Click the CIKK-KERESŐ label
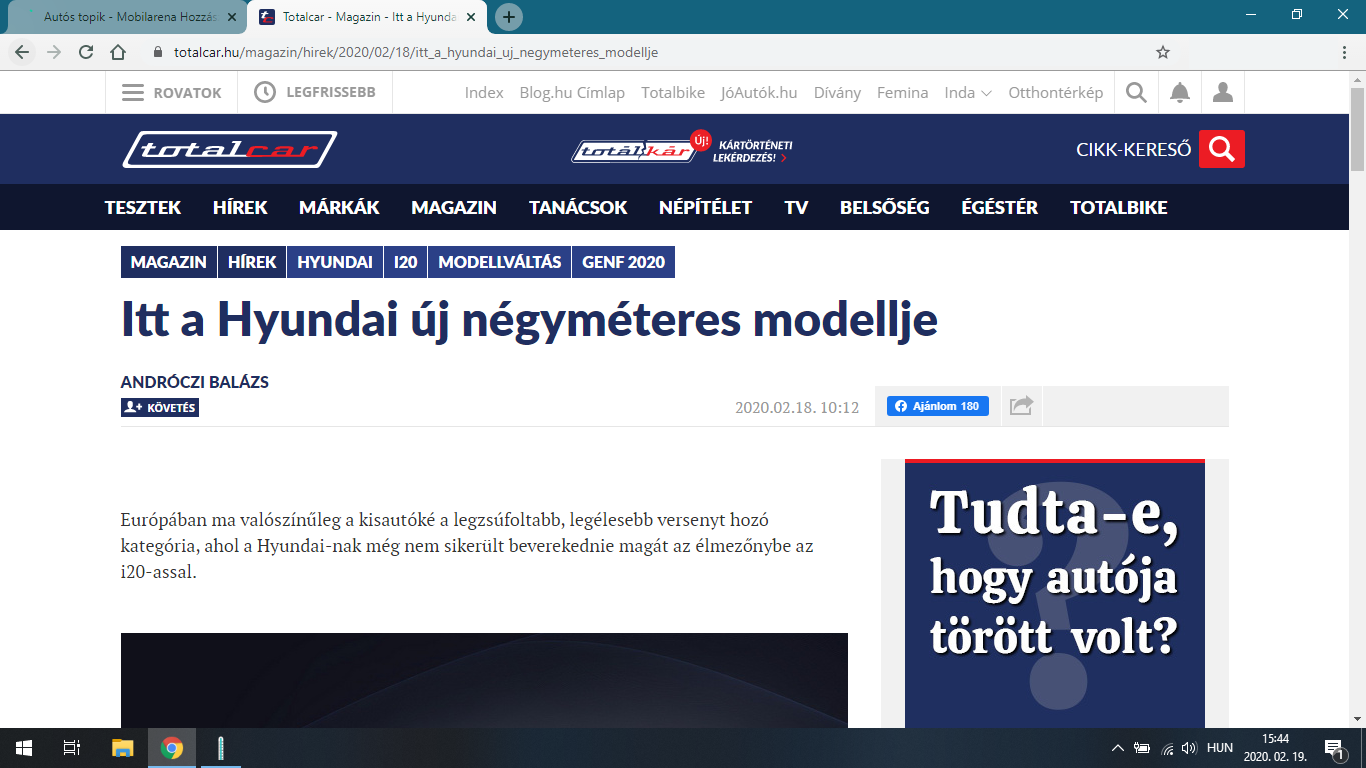Viewport: 1366px width, 768px height. 1133,150
